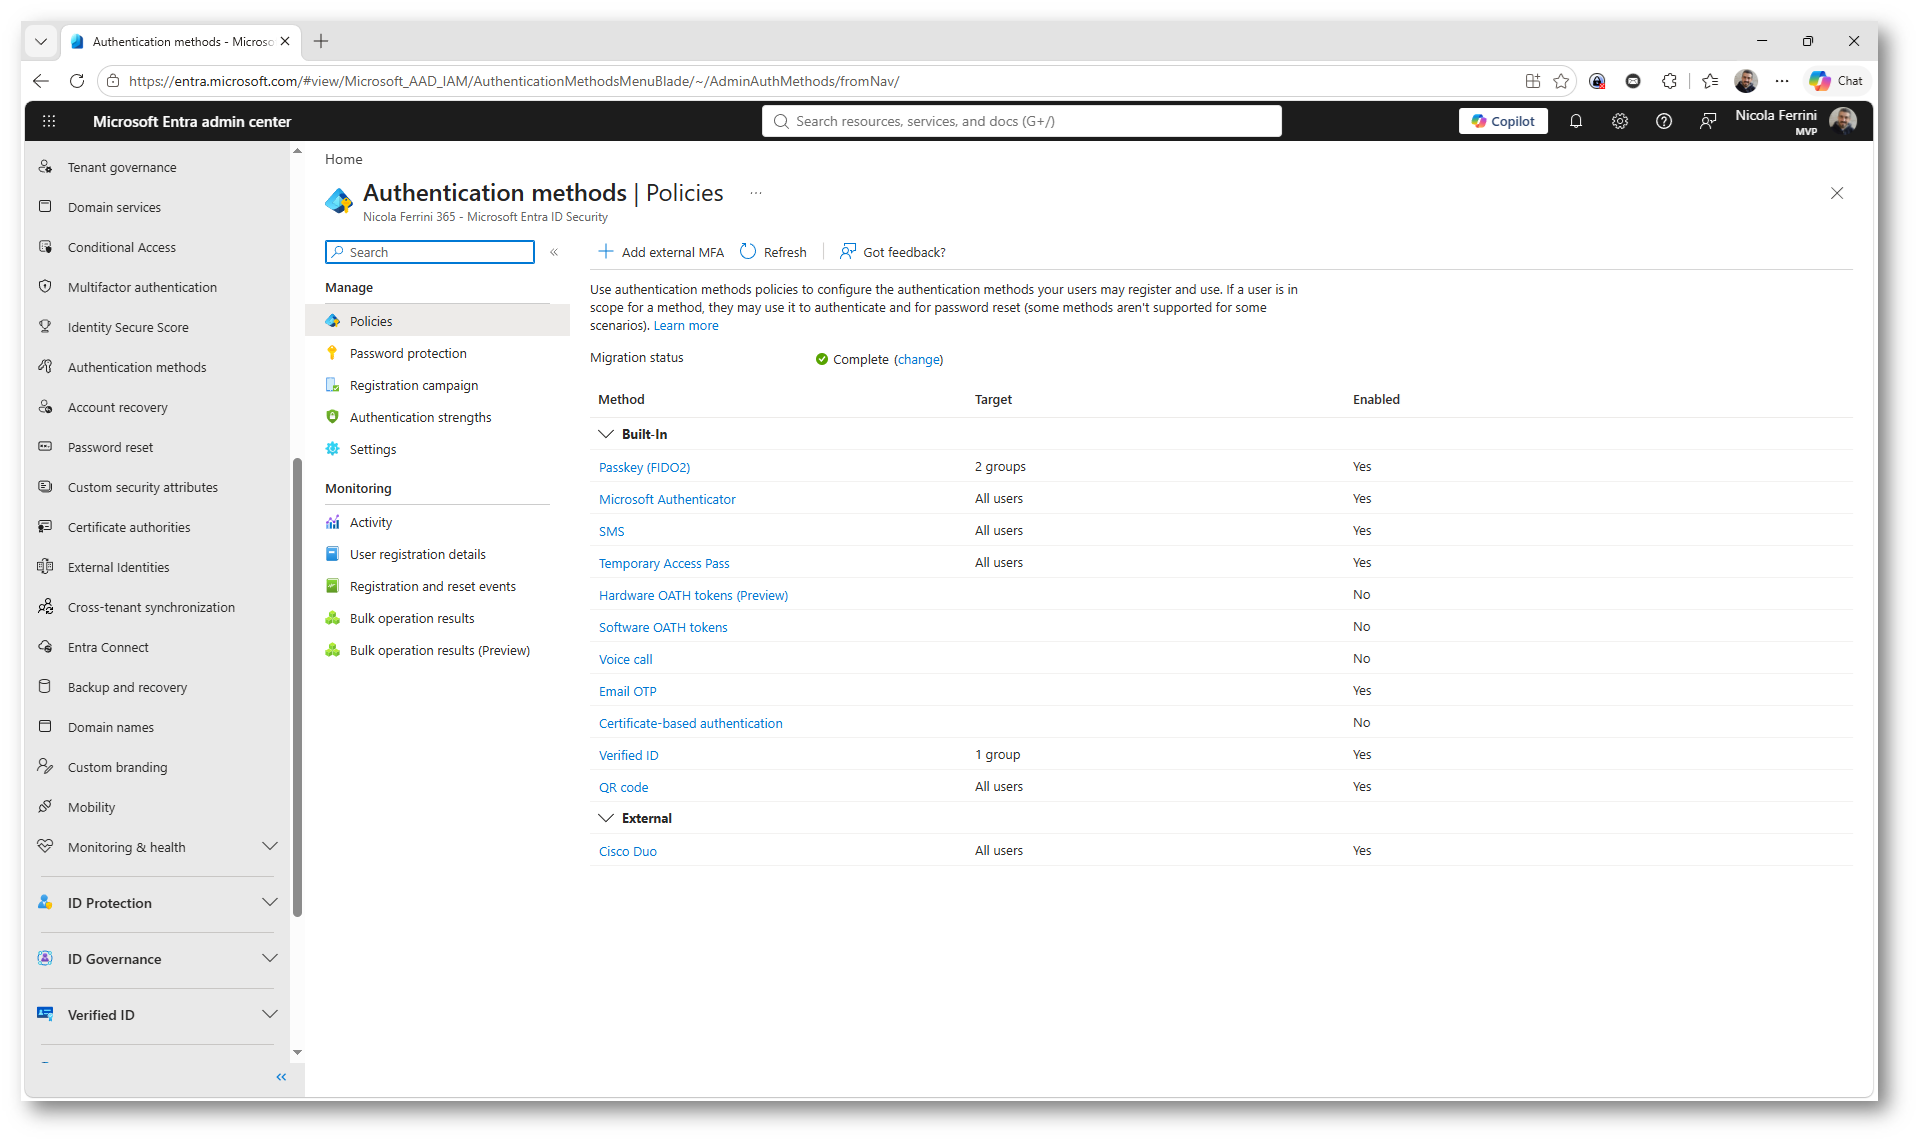1920x1143 pixels.
Task: Open the app launcher waffle icon
Action: [x=49, y=121]
